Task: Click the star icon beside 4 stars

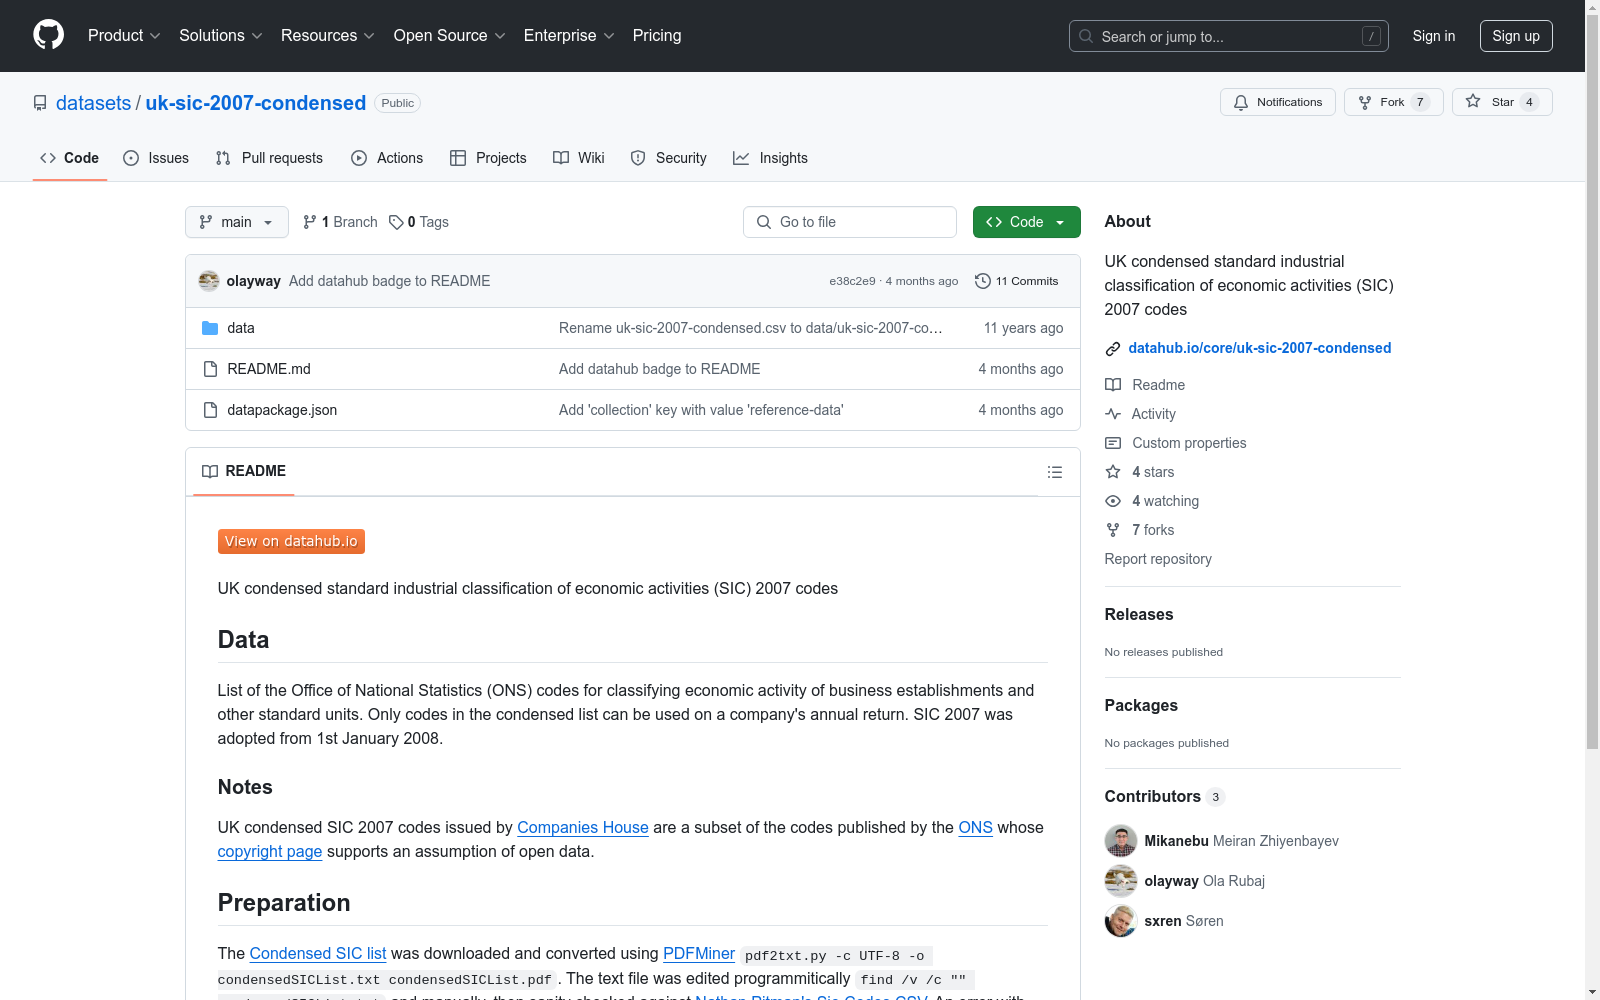Action: [x=1113, y=472]
